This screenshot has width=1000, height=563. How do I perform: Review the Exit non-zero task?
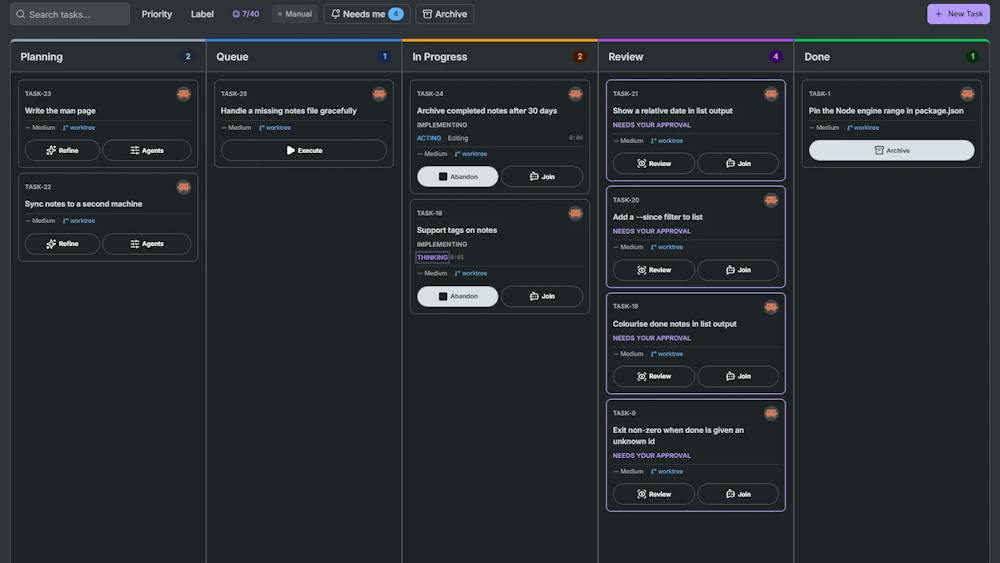654,494
